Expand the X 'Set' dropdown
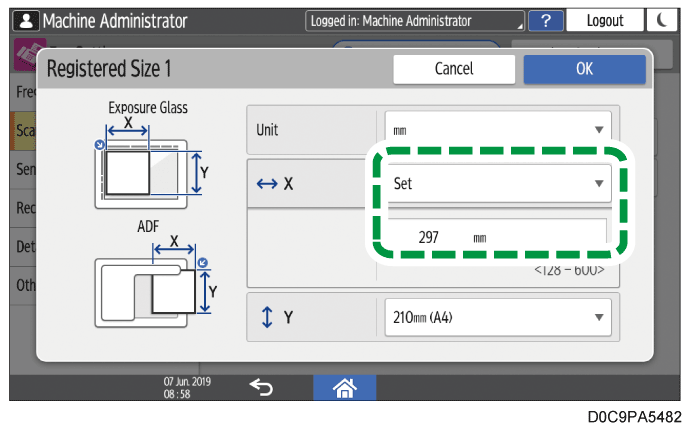This screenshot has height=427, width=691. [498, 184]
